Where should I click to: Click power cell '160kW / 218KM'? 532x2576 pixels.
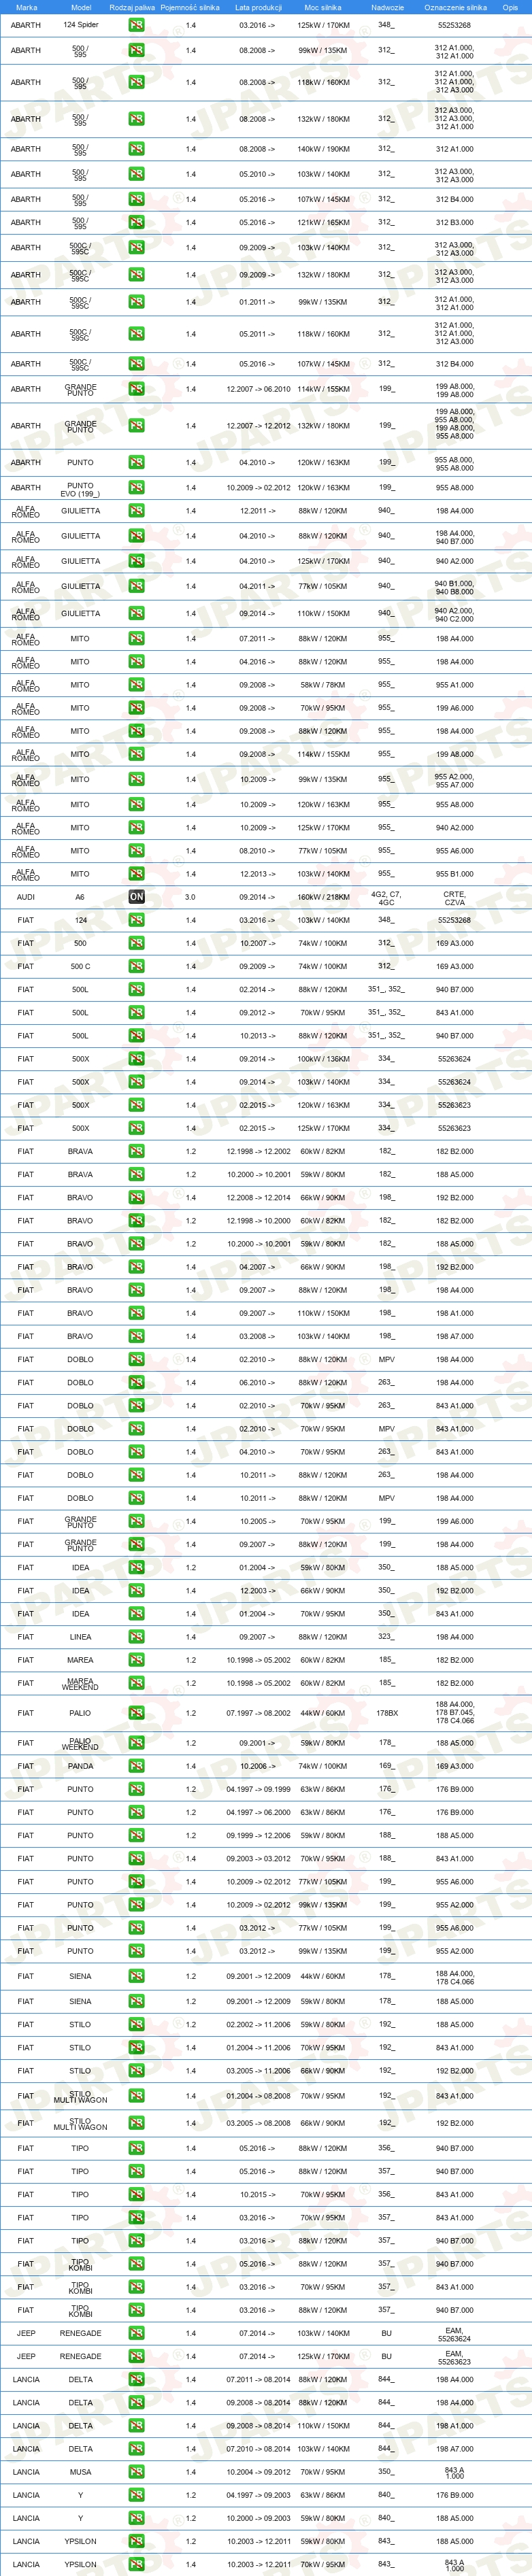point(323,897)
